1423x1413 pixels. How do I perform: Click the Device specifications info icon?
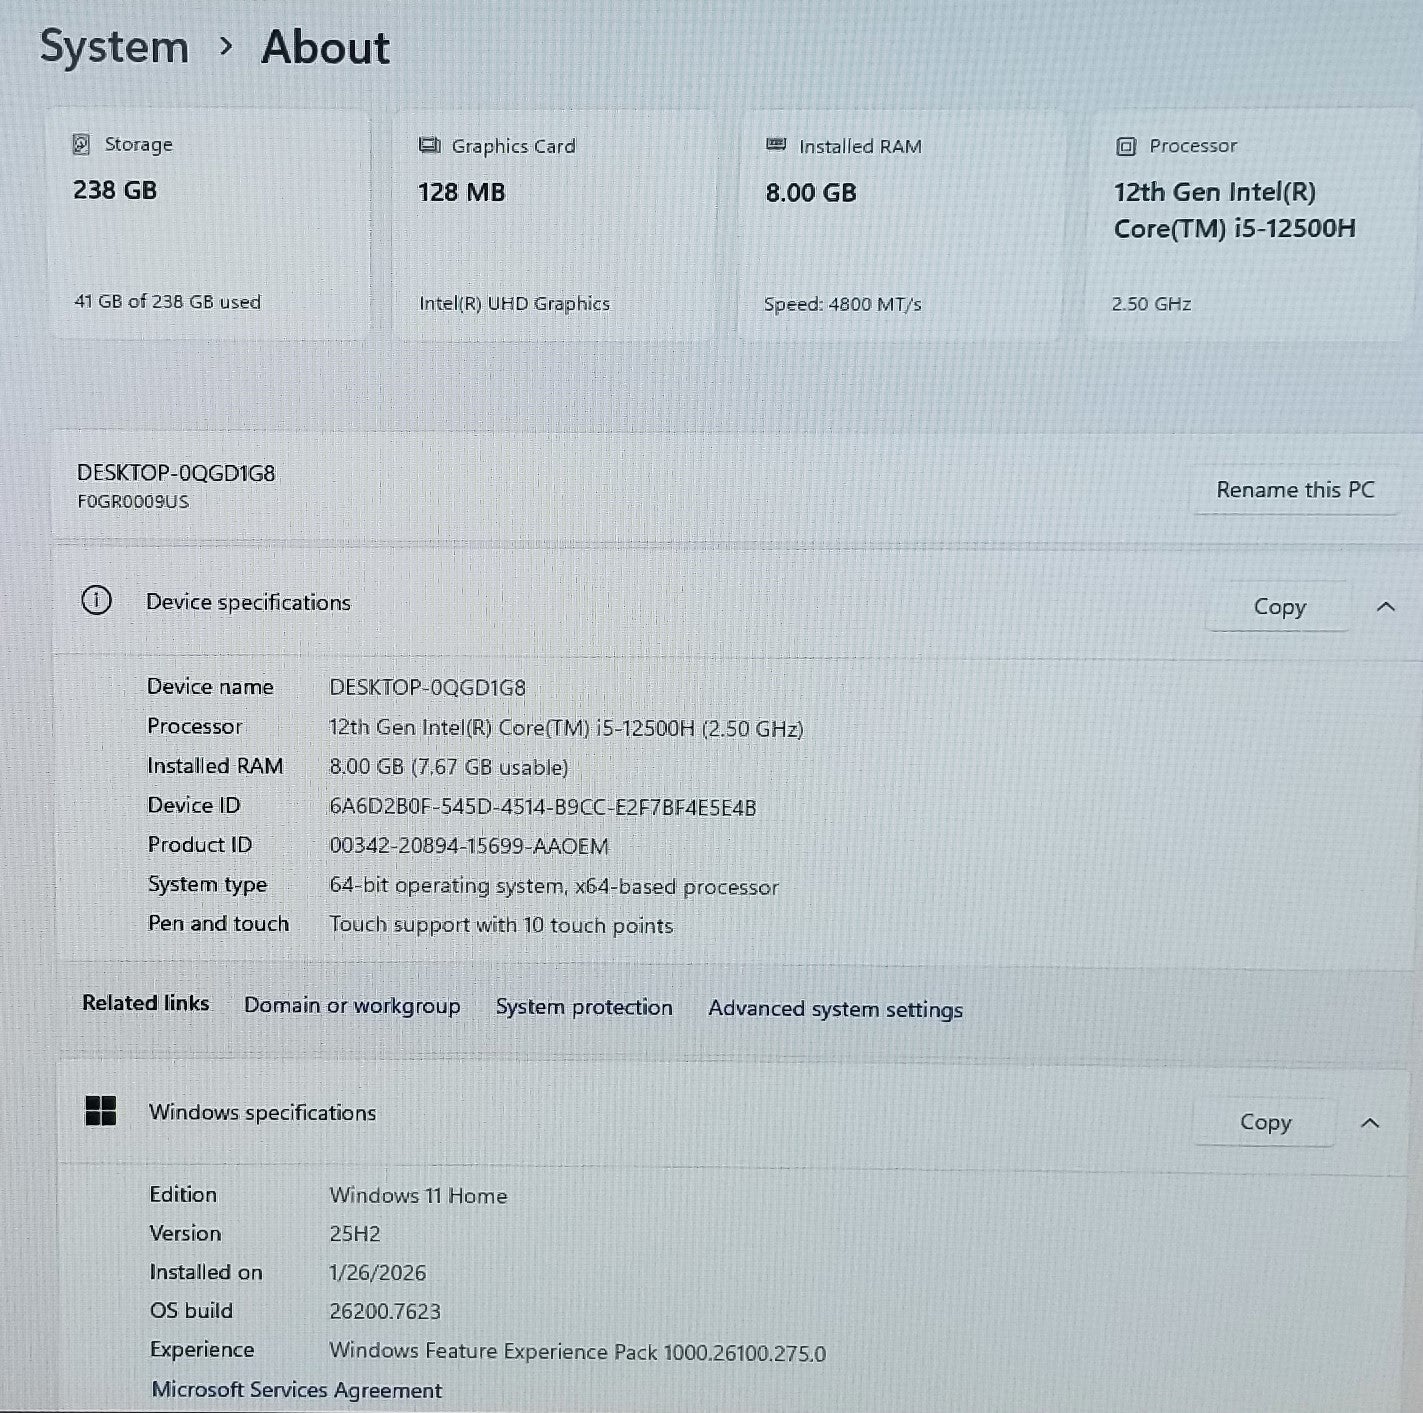point(97,602)
